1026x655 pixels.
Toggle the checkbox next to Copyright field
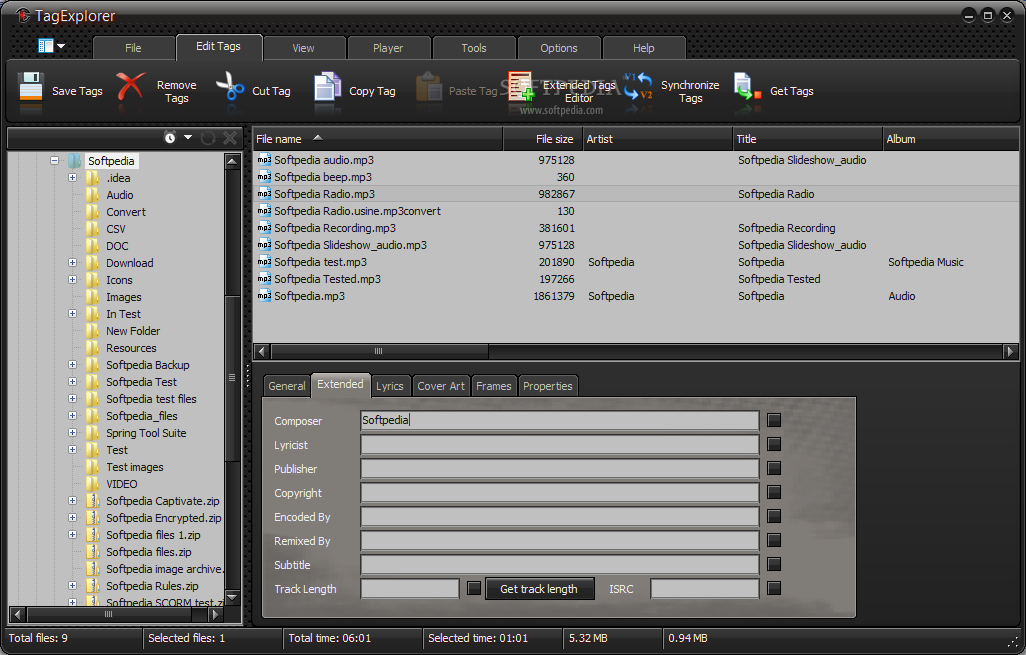click(x=774, y=492)
